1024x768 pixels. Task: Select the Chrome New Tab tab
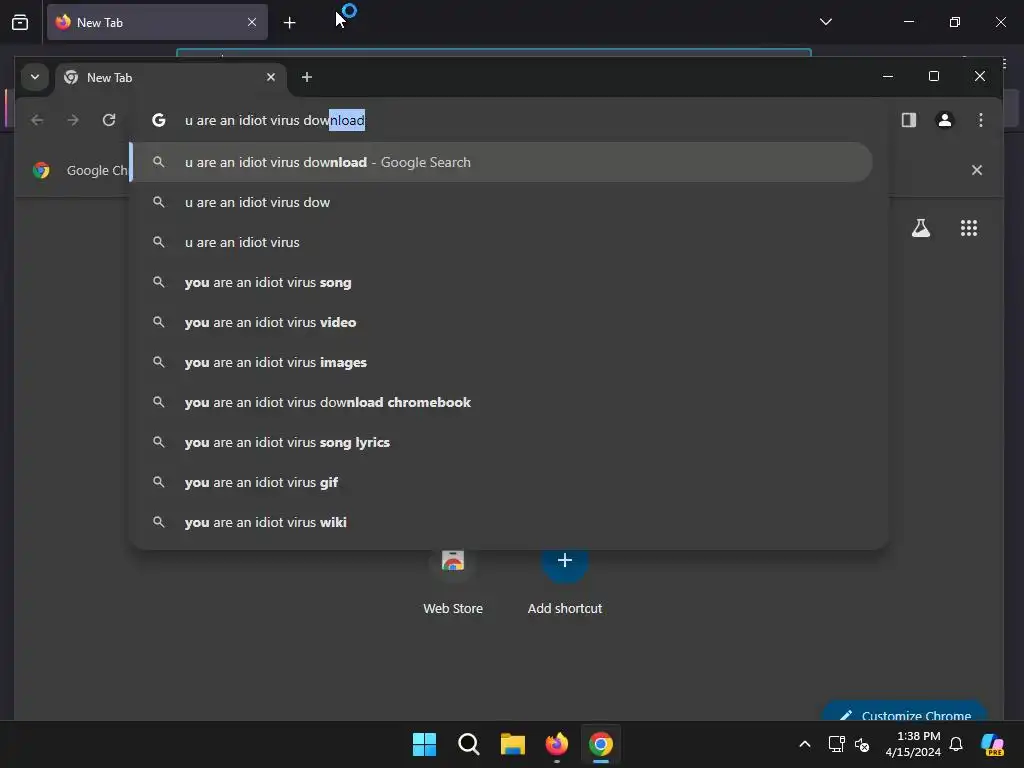[170, 78]
